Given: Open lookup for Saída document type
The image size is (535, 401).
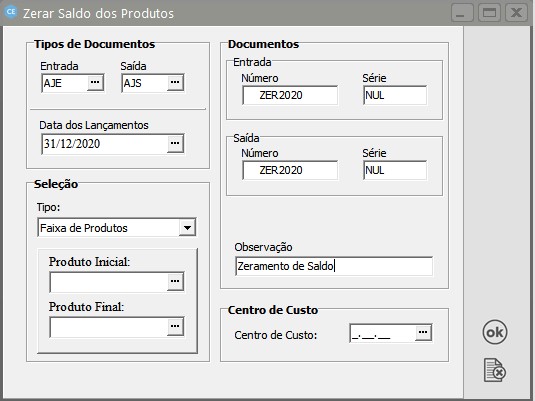Looking at the screenshot, I should coord(175,83).
